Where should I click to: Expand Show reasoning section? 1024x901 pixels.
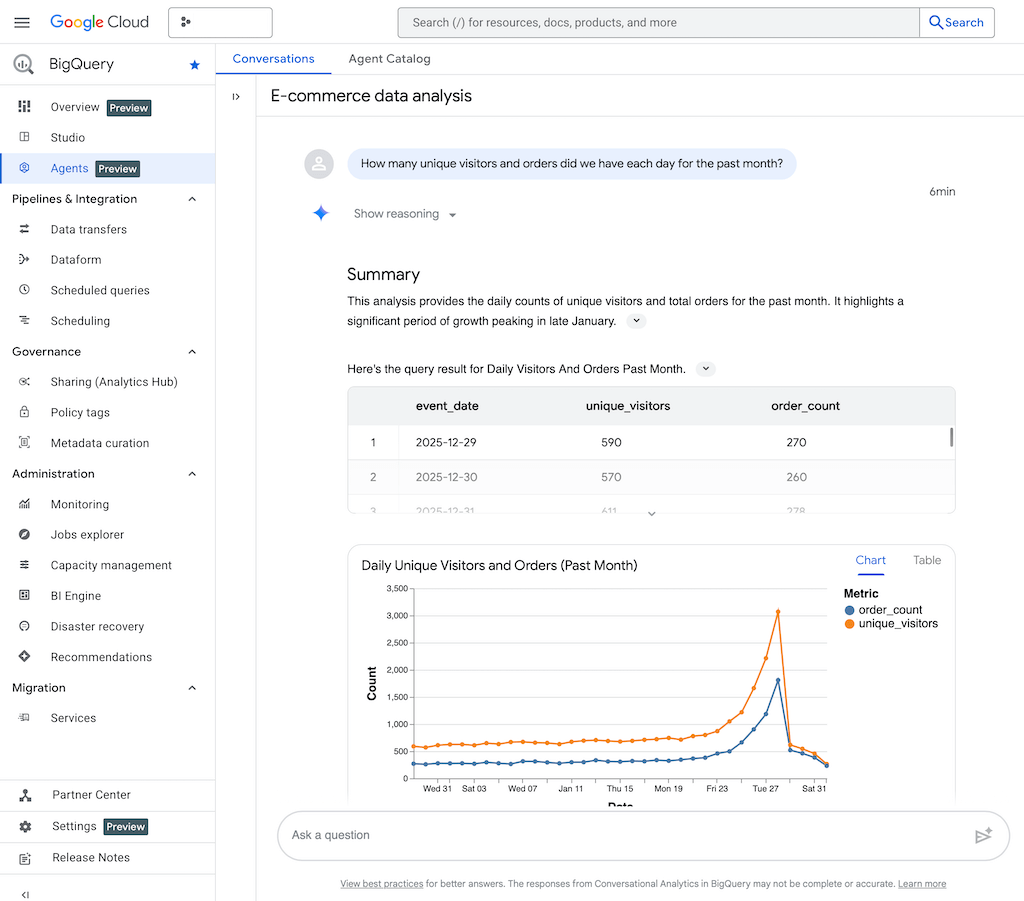pos(405,214)
